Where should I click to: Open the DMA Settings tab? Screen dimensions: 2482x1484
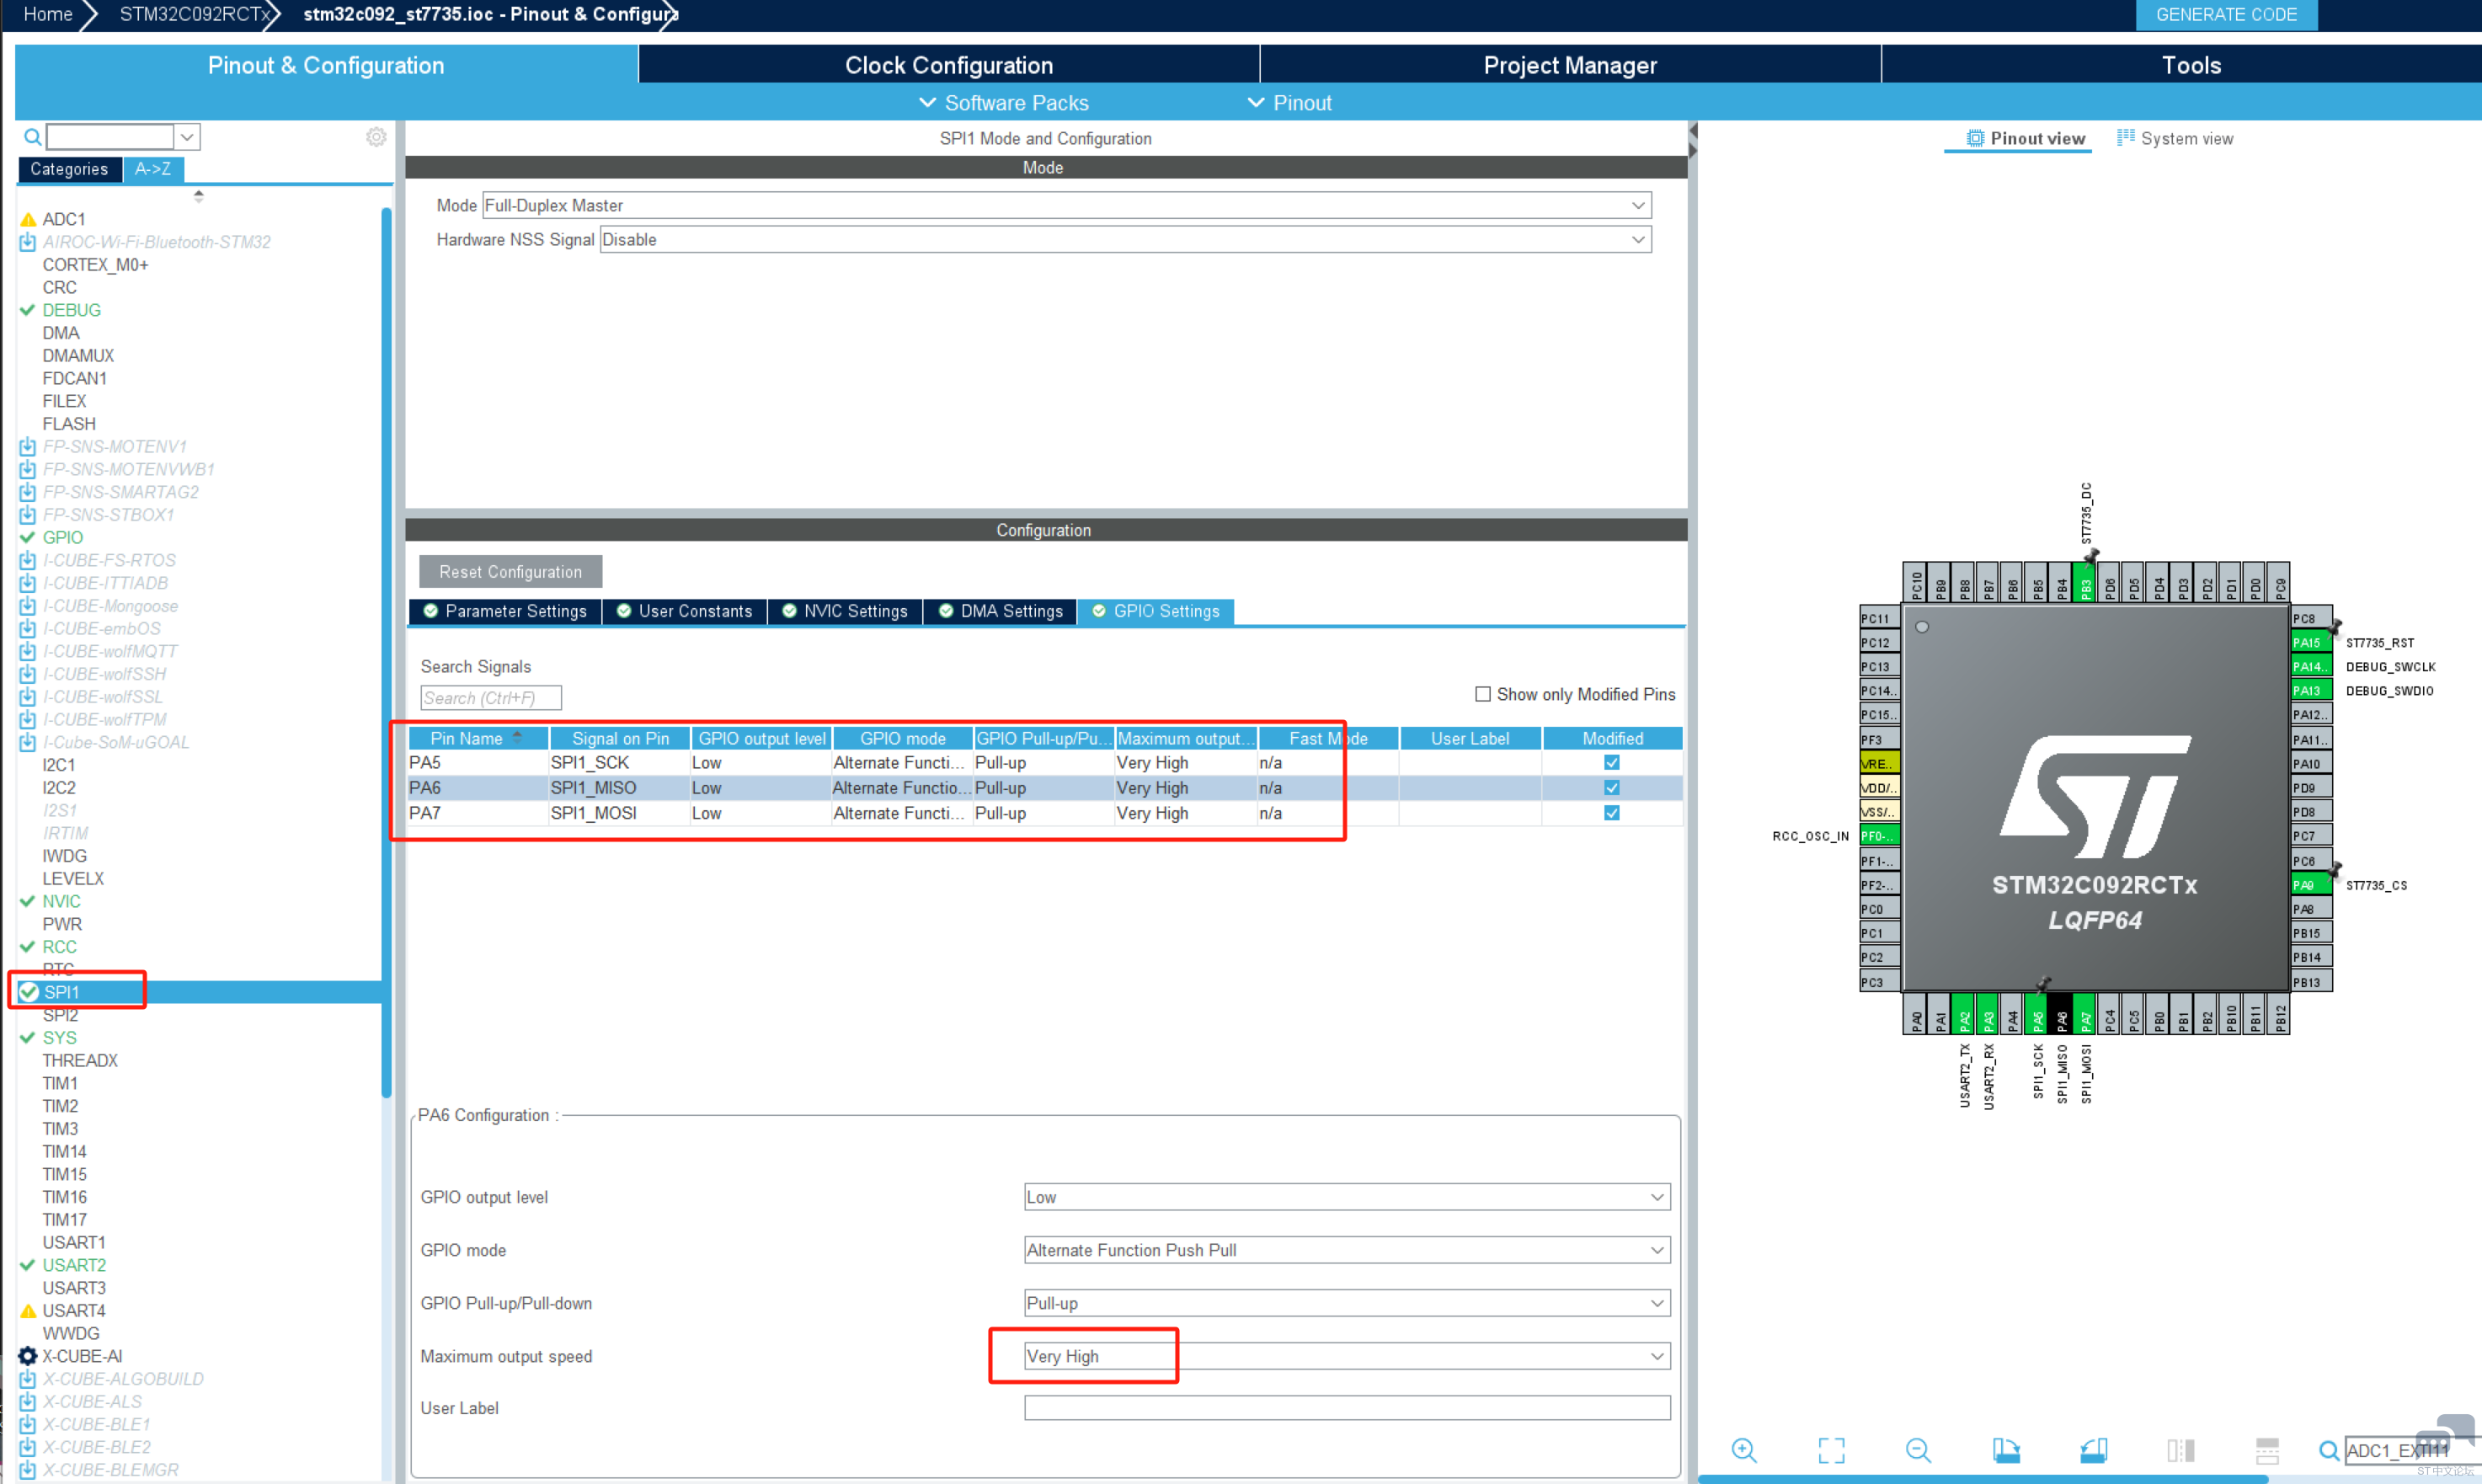1001,611
